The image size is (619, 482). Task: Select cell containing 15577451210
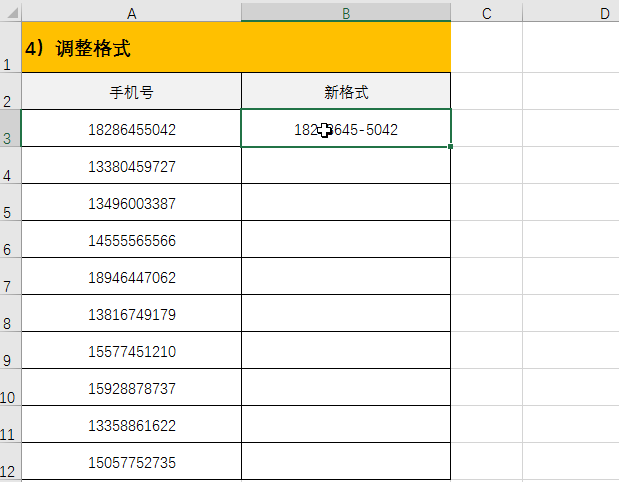point(131,351)
